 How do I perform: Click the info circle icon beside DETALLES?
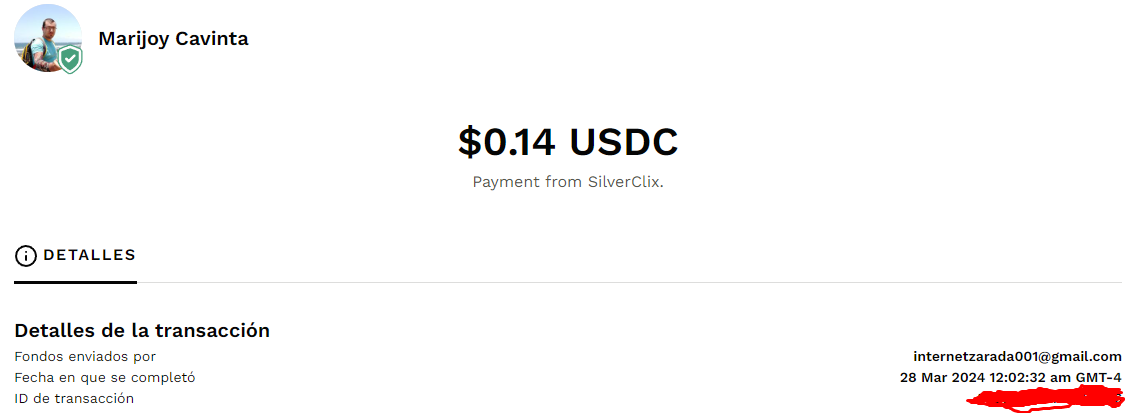coord(26,255)
